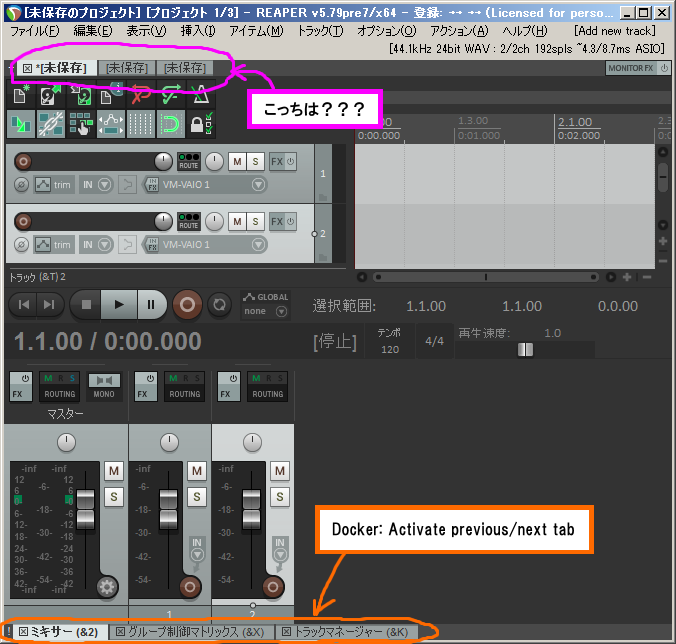The height and width of the screenshot is (644, 676).
Task: Toggle ripple editing toolbar icon
Action: (81, 124)
